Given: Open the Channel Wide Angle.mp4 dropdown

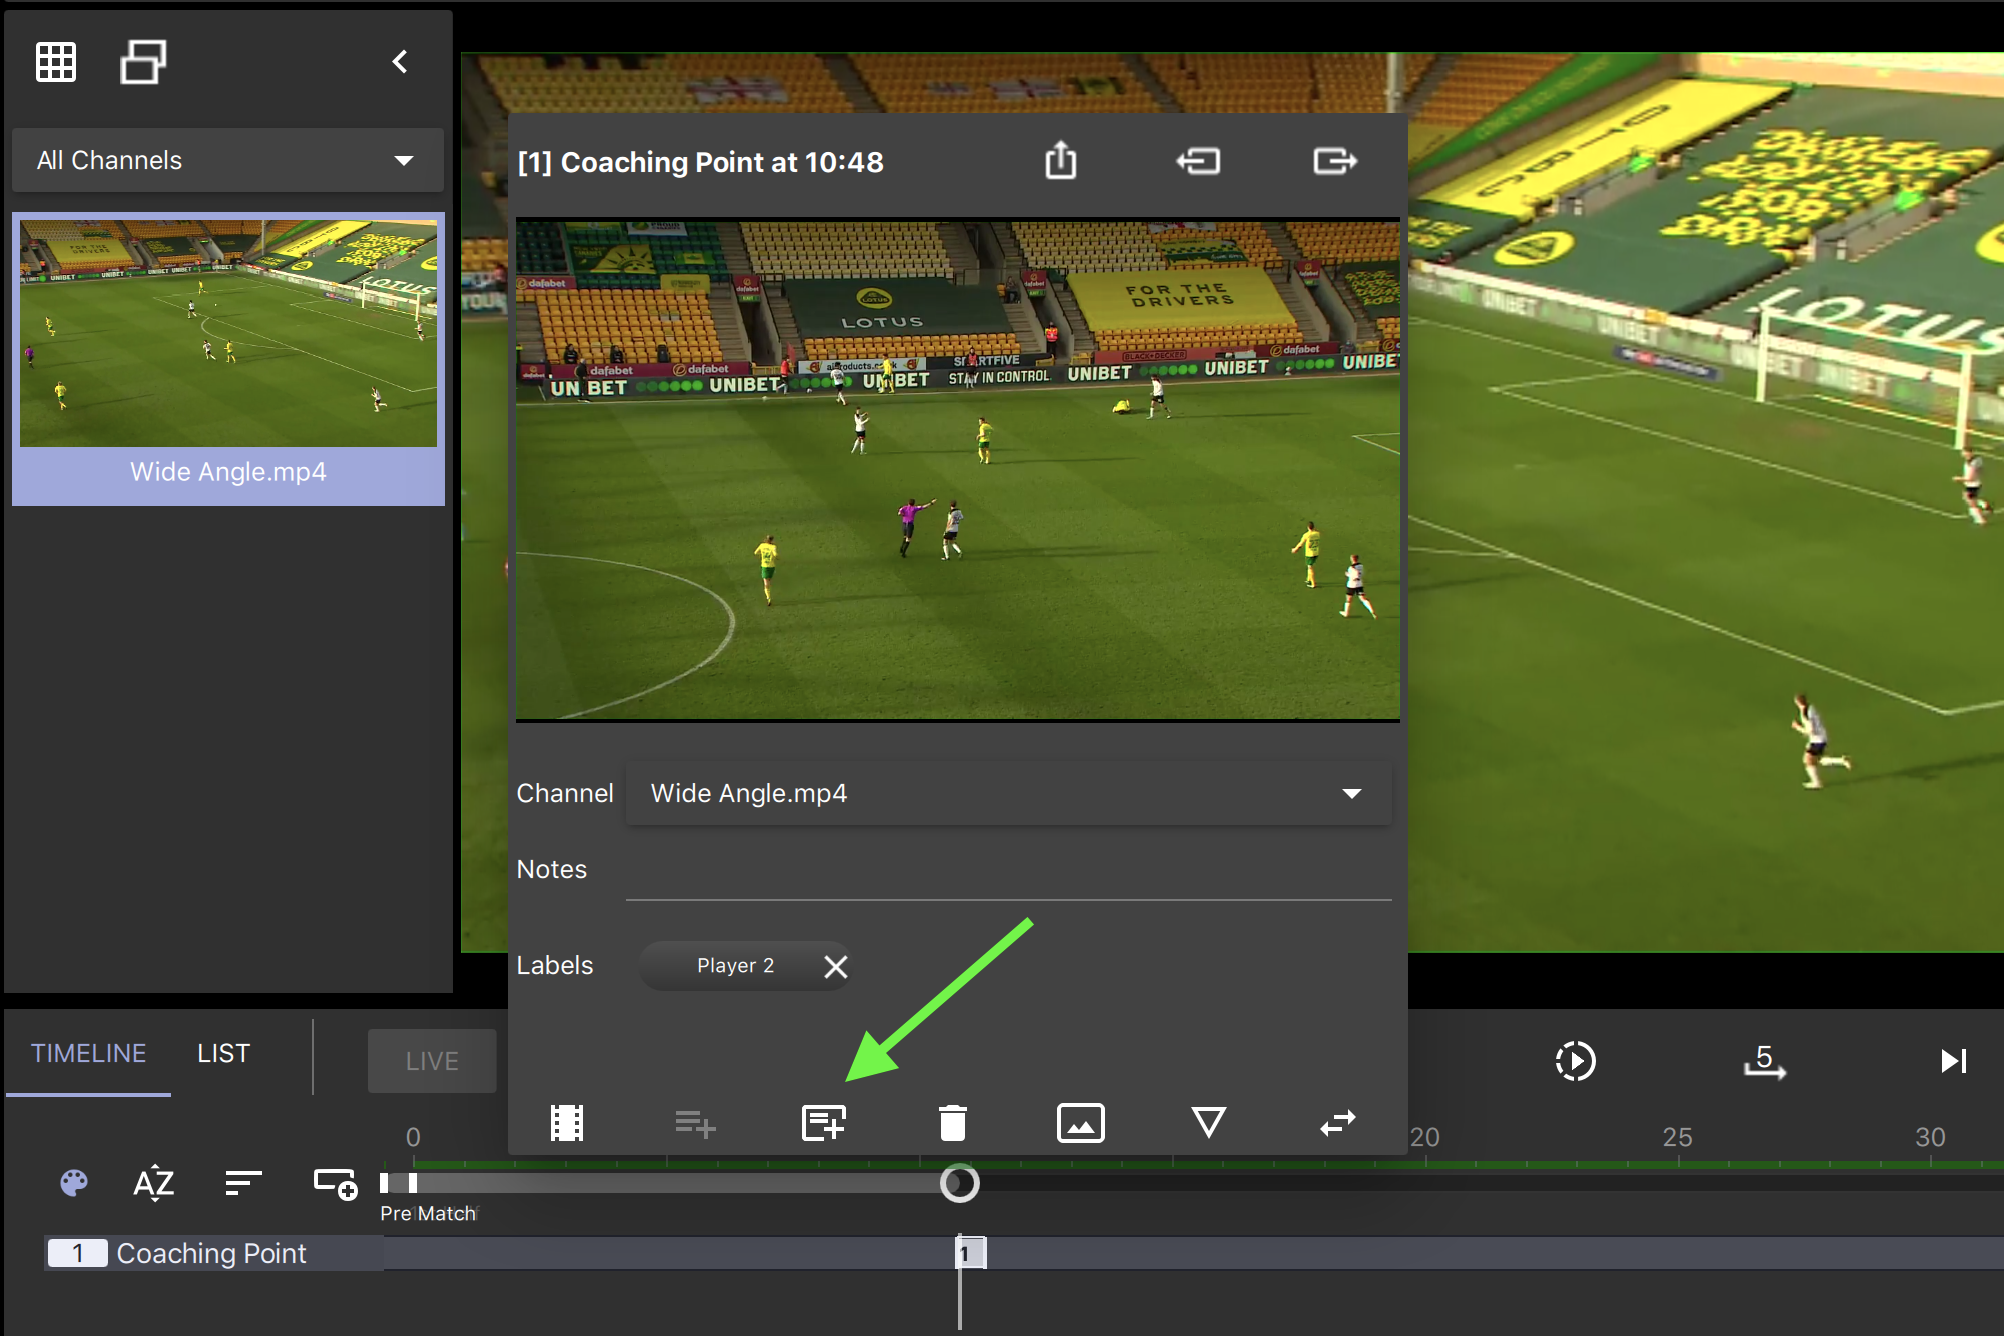Looking at the screenshot, I should pos(1008,793).
